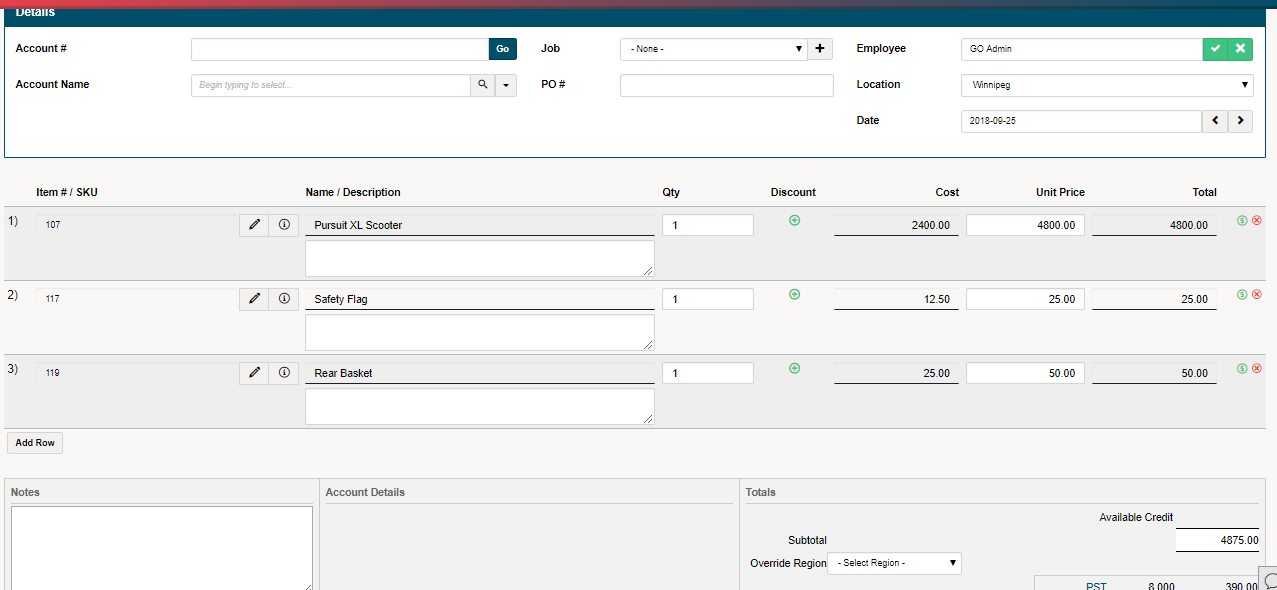The height and width of the screenshot is (590, 1277).
Task: Advance the date with the right arrow
Action: point(1240,120)
